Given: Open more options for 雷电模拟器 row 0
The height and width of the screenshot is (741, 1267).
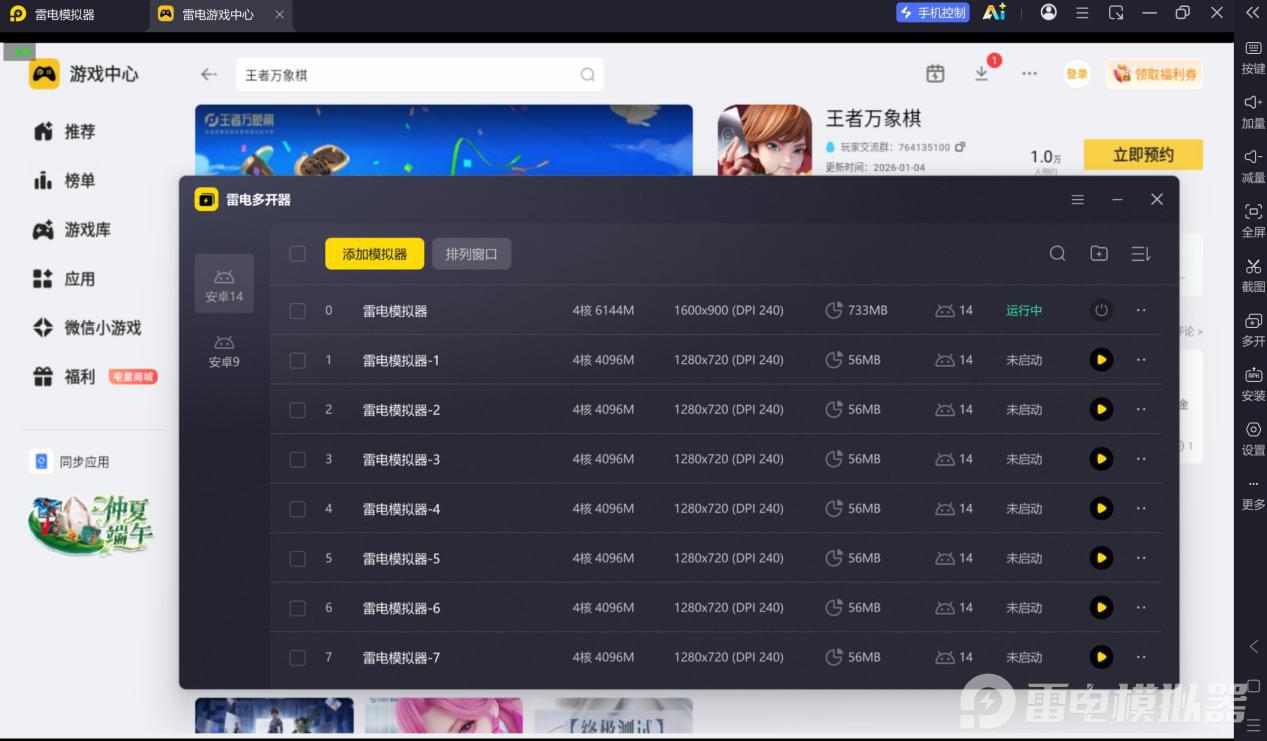Looking at the screenshot, I should click(x=1141, y=310).
